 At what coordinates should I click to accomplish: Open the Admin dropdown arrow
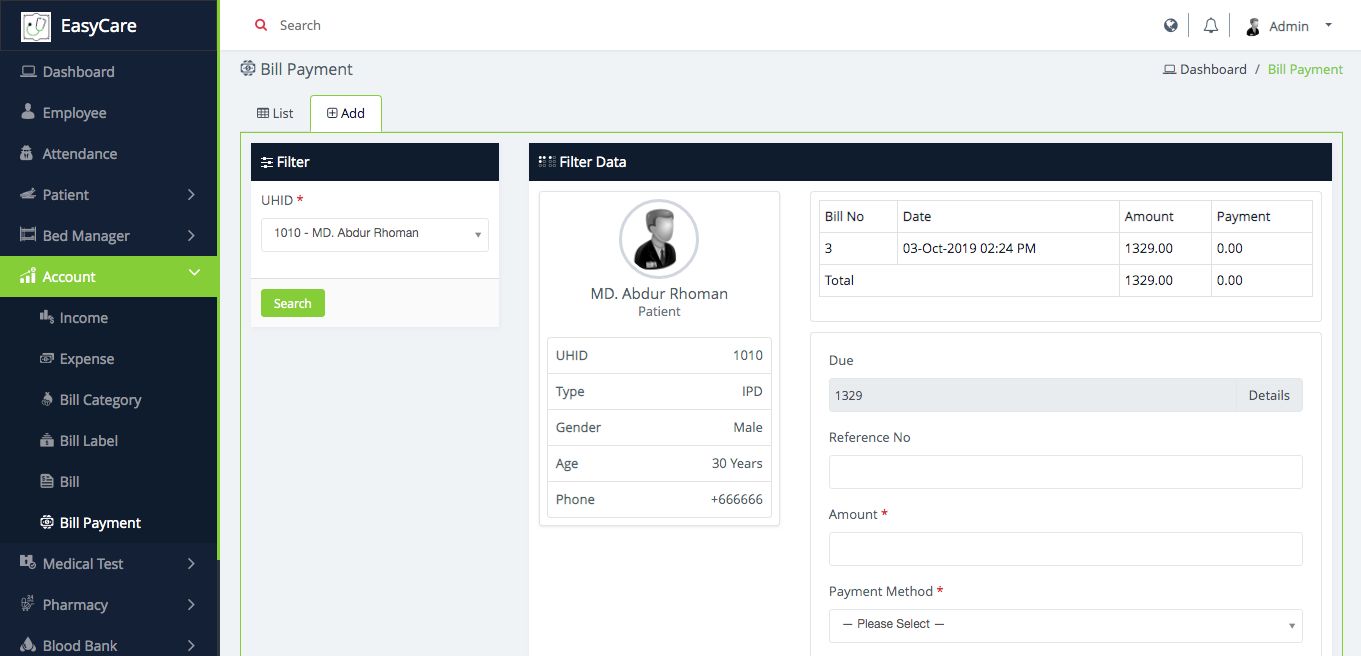pos(1329,25)
